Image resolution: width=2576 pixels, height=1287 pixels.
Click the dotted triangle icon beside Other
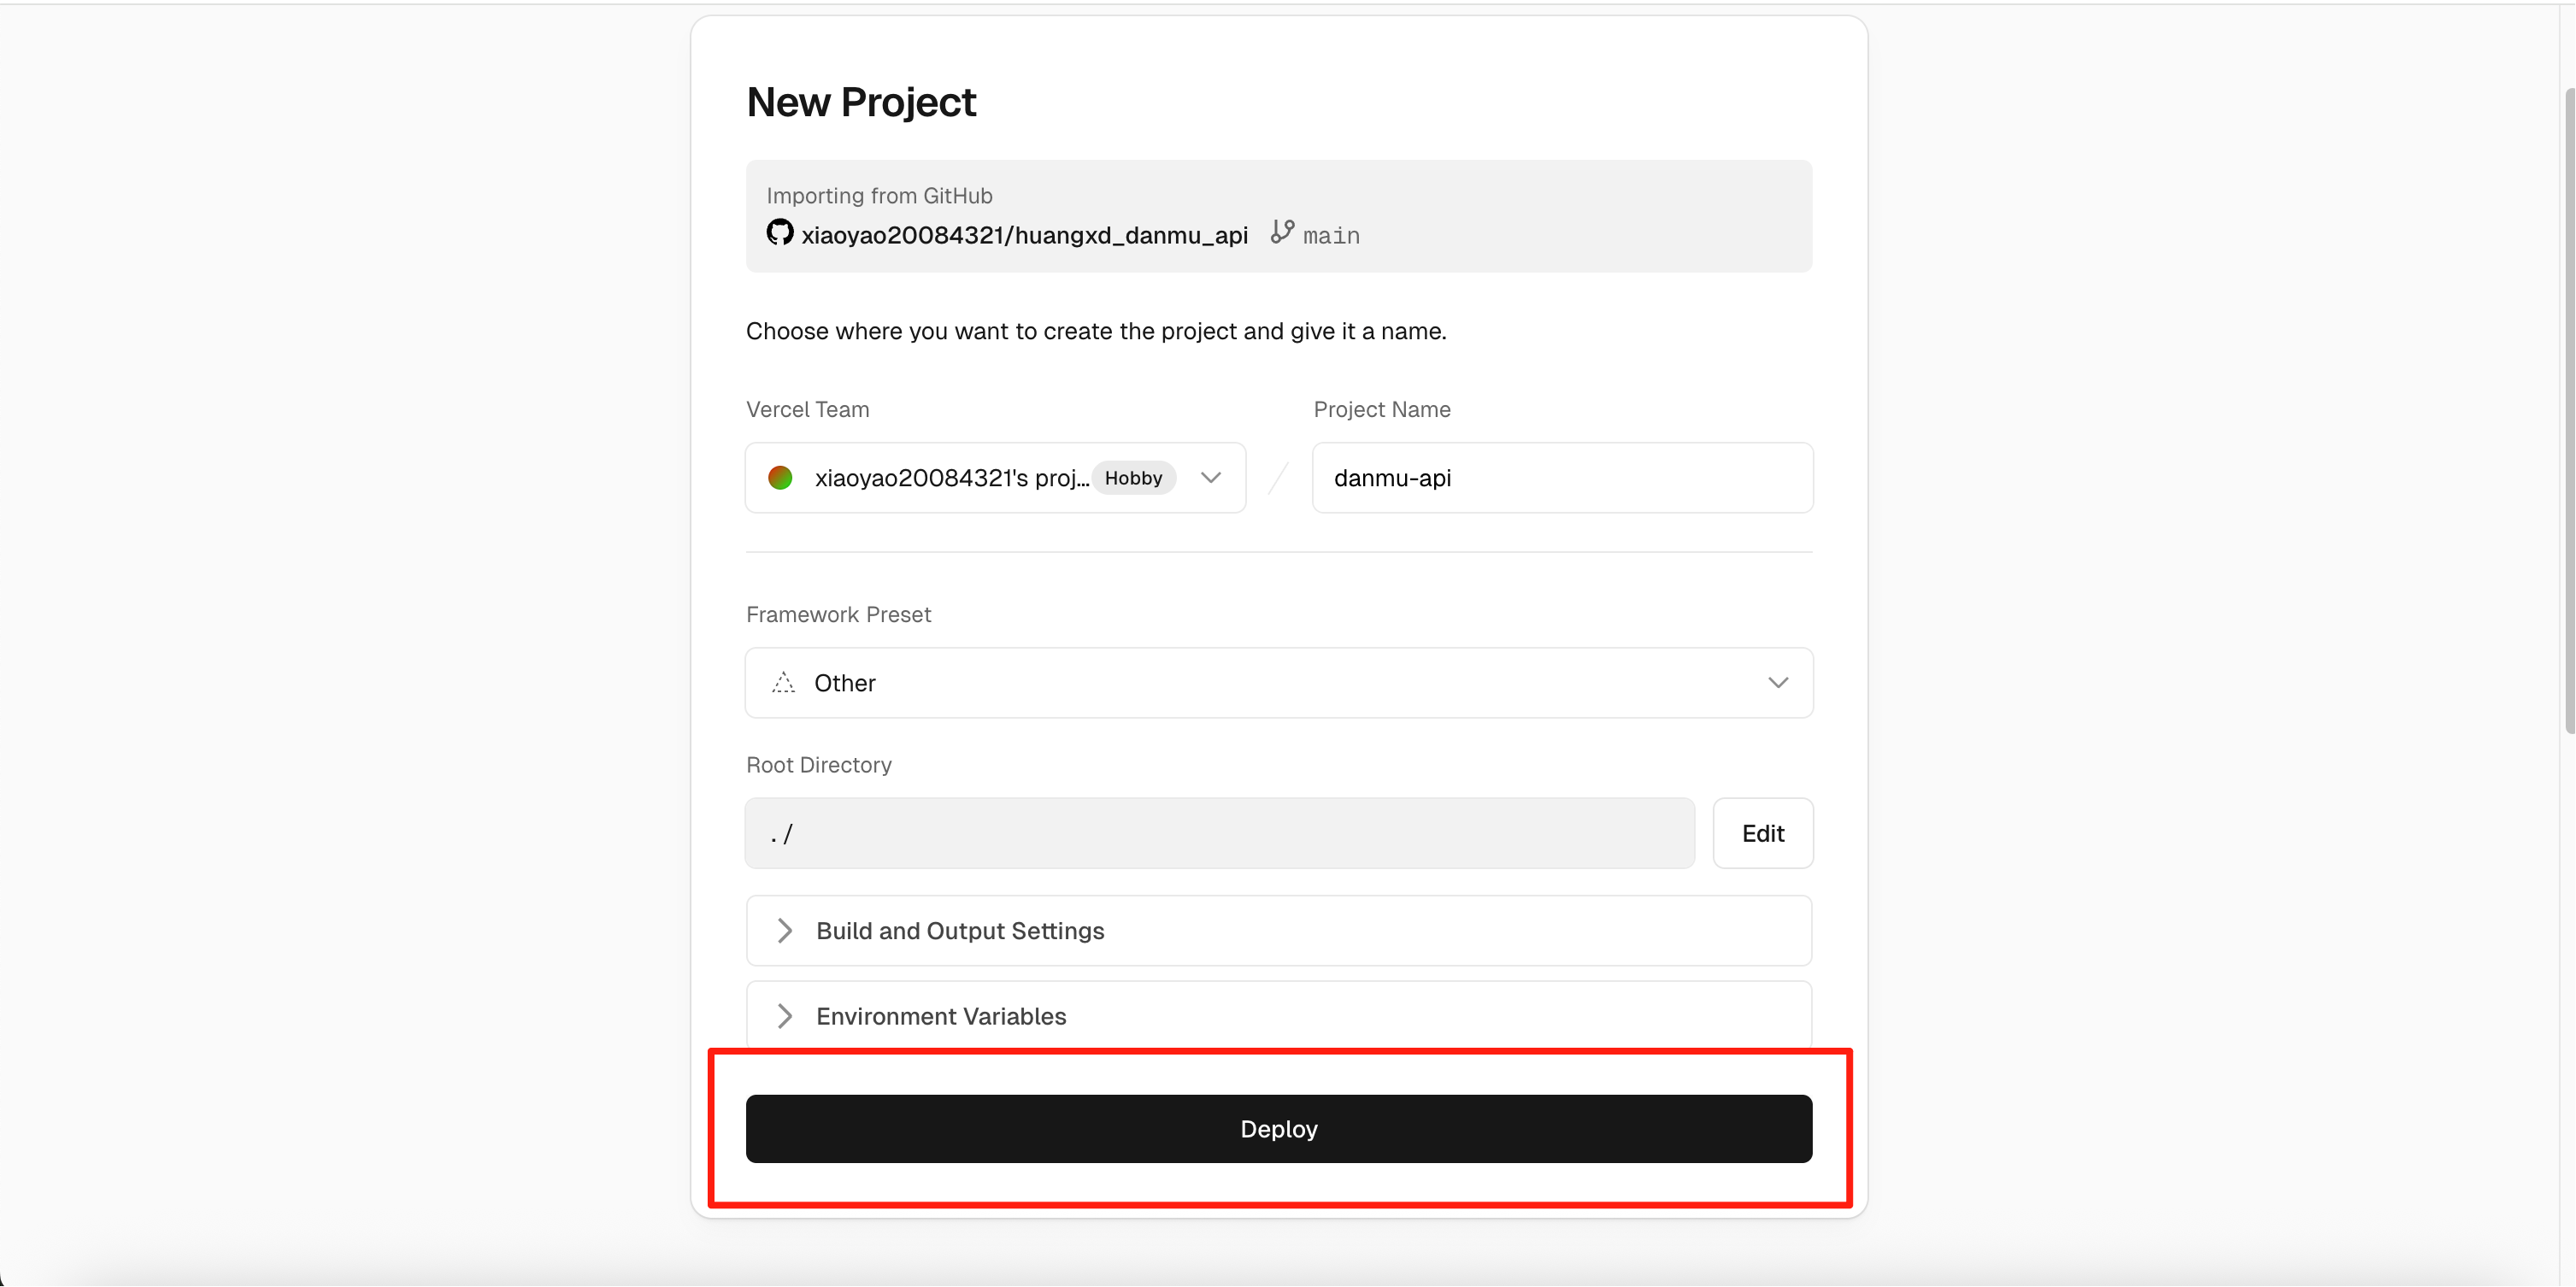[x=783, y=683]
